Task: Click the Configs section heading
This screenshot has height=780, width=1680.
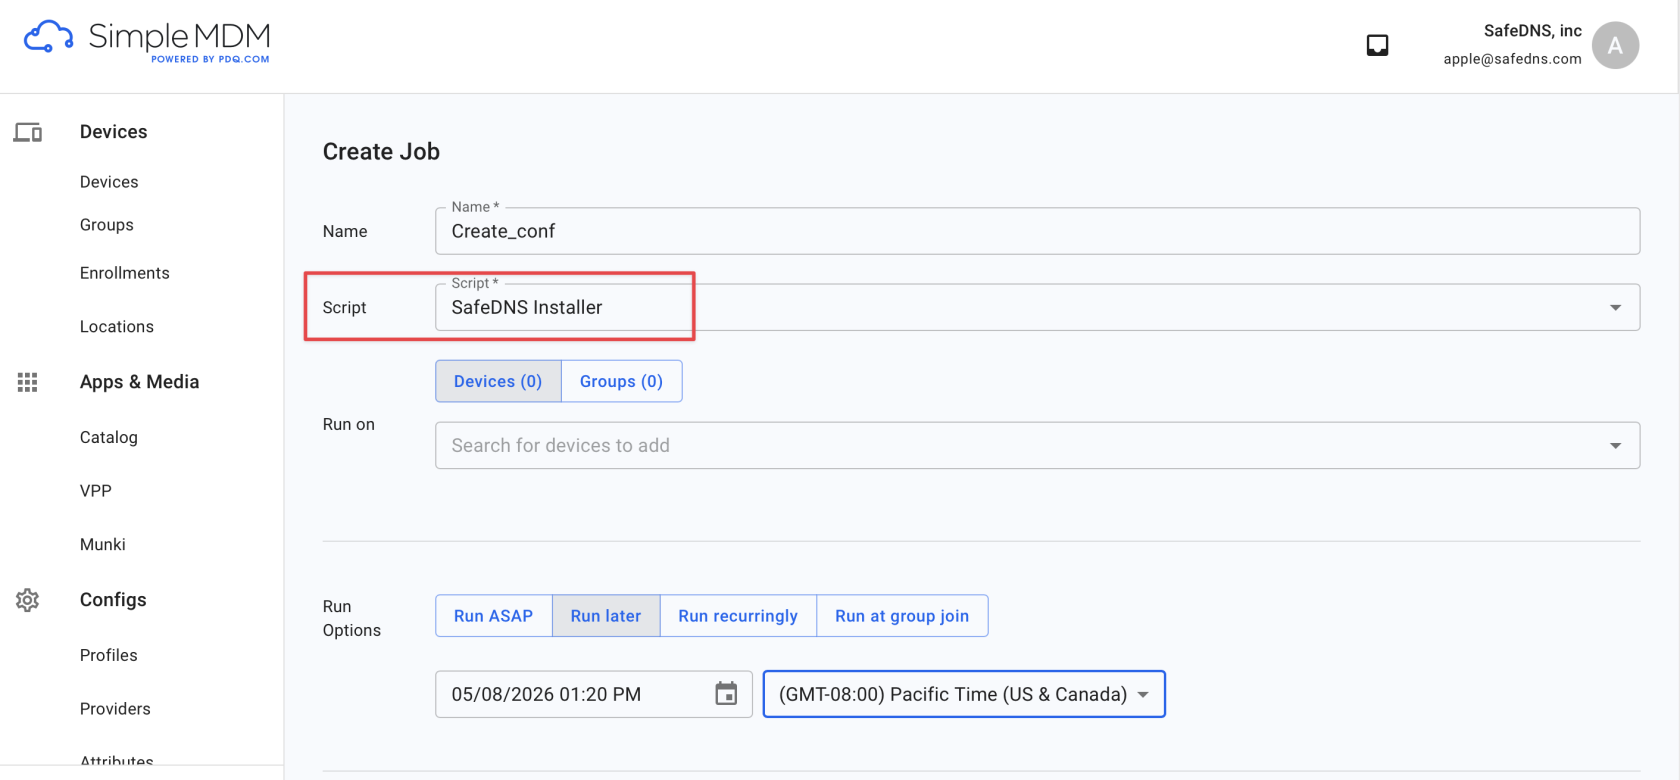Action: (x=113, y=600)
